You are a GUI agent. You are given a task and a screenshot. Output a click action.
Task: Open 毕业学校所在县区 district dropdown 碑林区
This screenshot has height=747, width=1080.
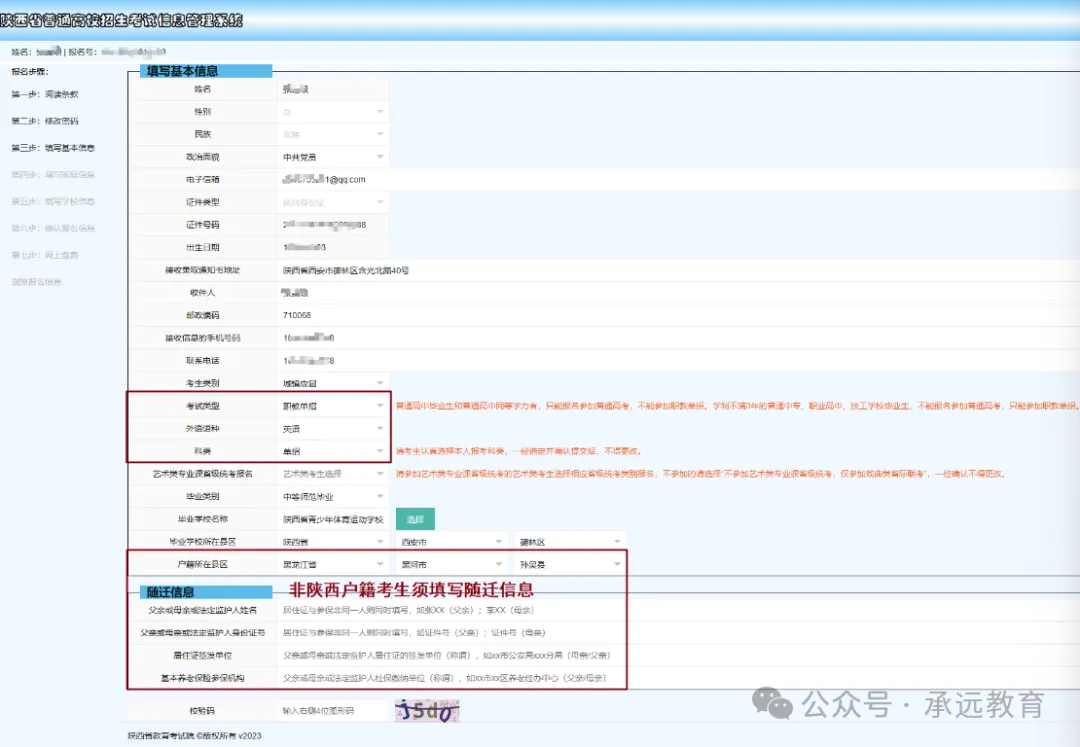click(570, 542)
